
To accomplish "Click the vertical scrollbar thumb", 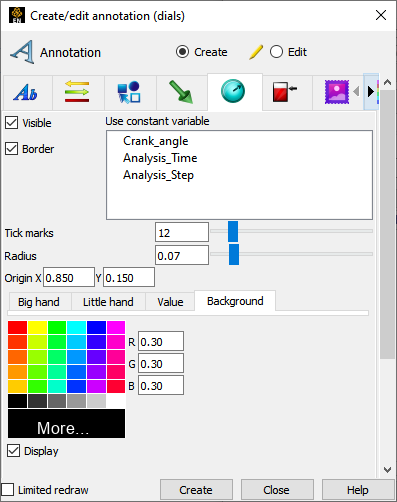I will click(387, 224).
